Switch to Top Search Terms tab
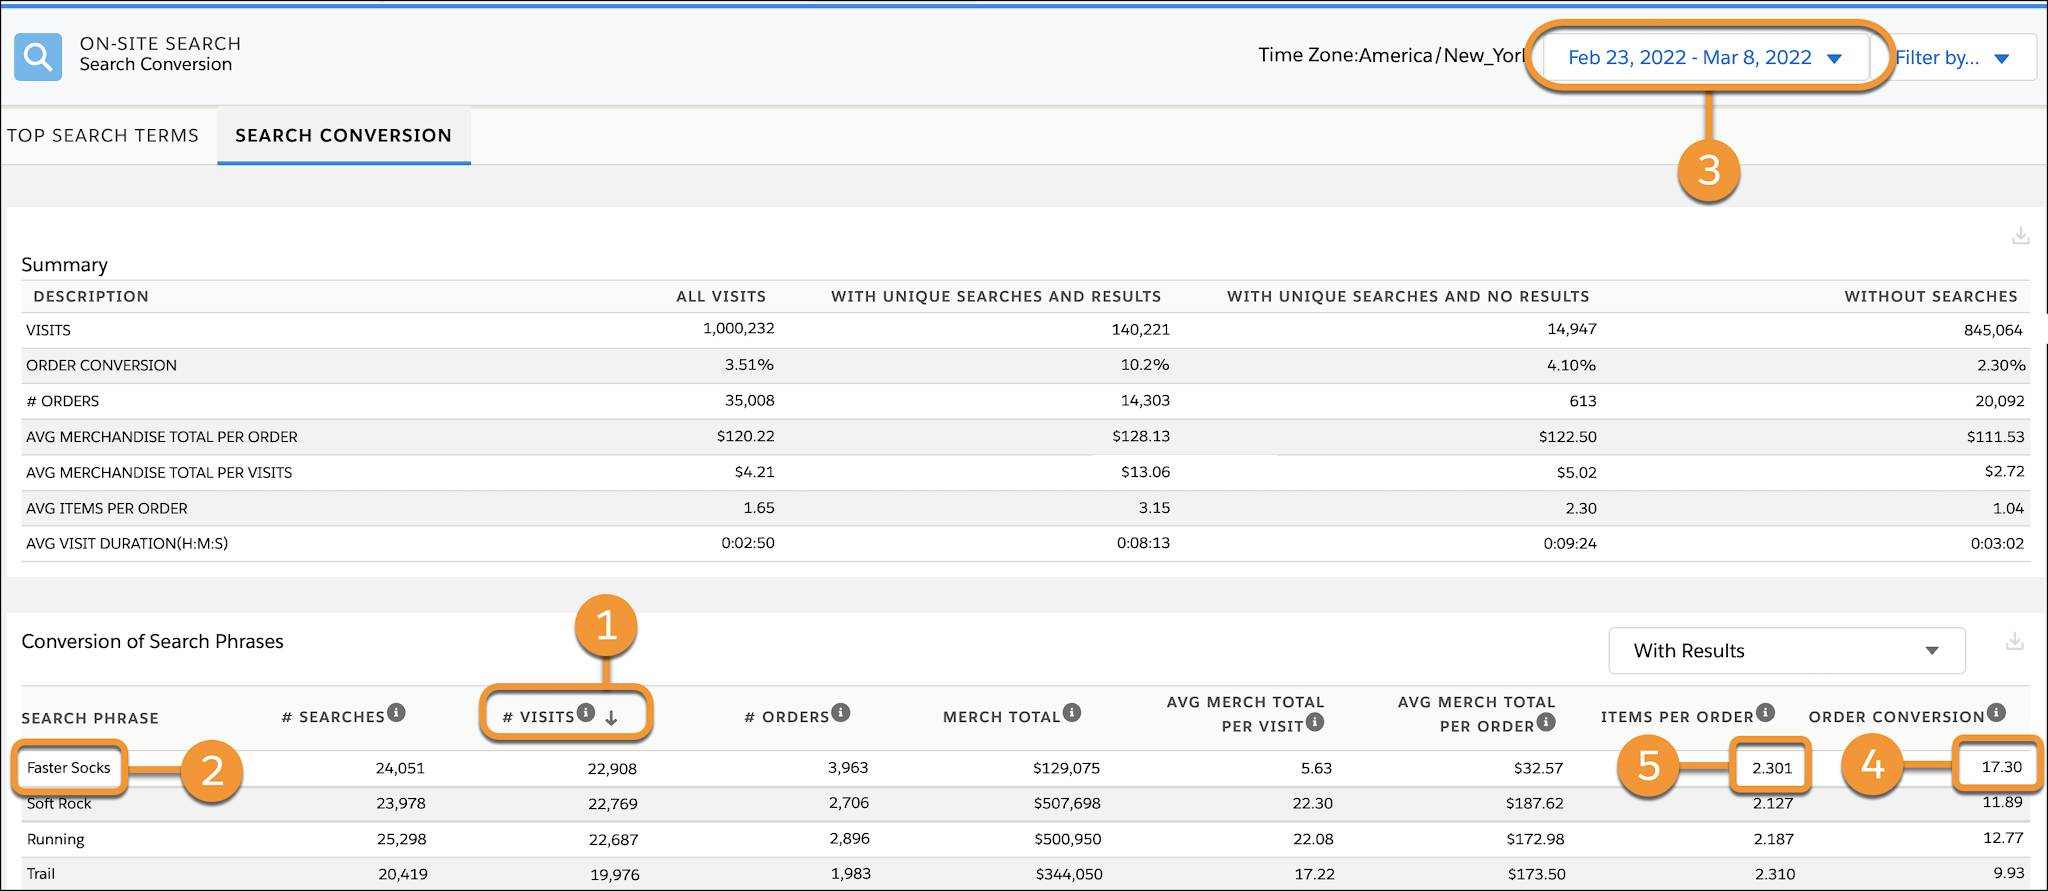 point(103,135)
